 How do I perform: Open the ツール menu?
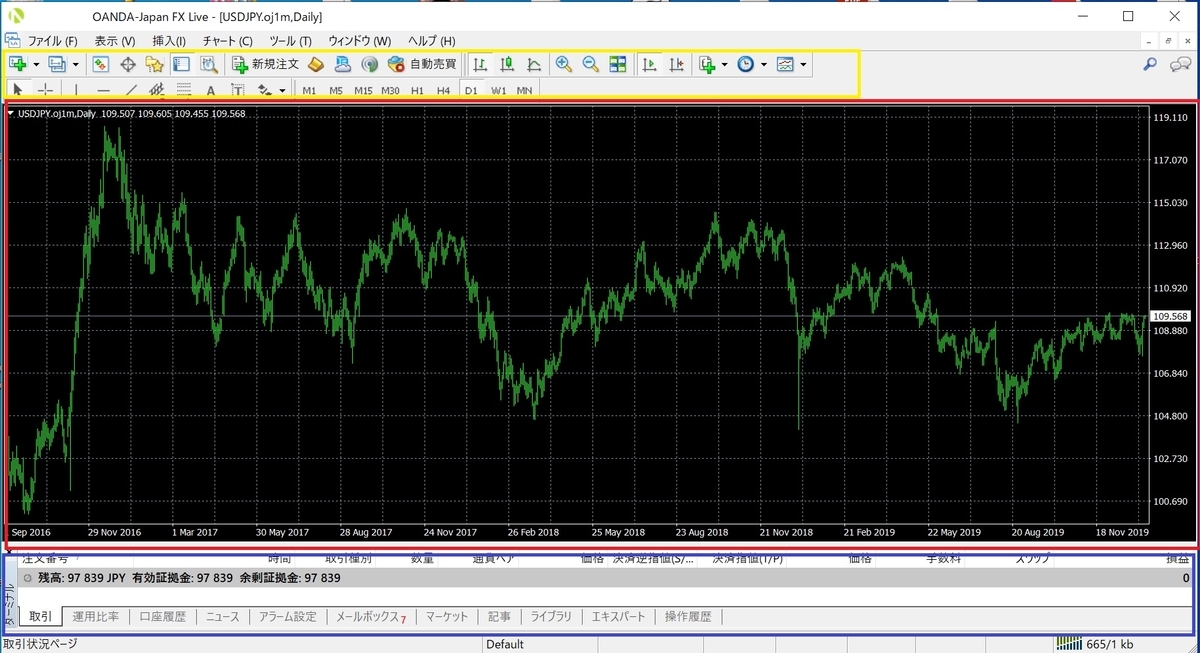tap(290, 41)
